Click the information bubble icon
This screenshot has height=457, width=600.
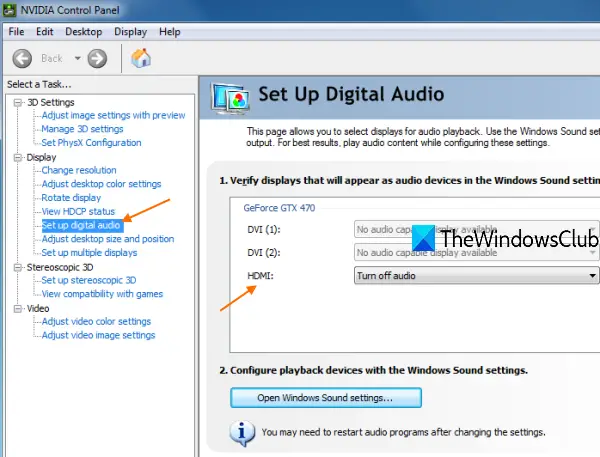coord(242,433)
